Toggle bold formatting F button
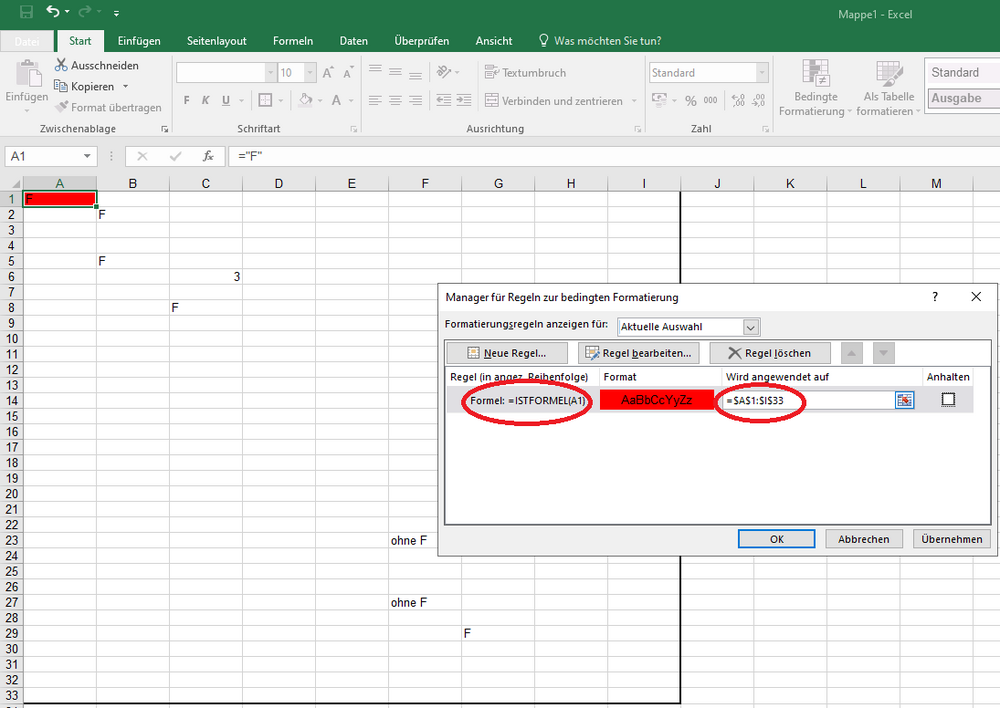Image resolution: width=1000 pixels, height=708 pixels. [x=186, y=101]
